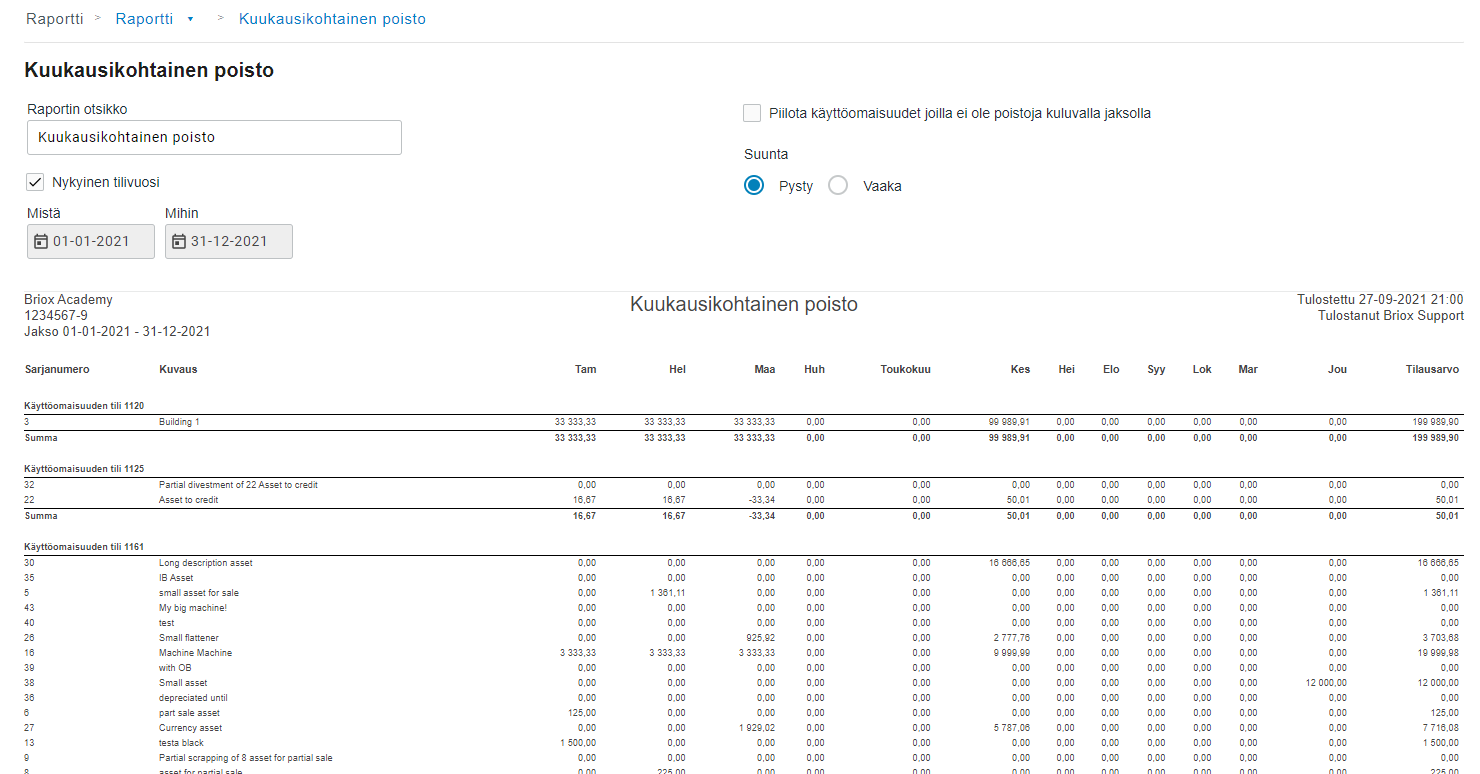Enable Piilota käyttöomaisuudet checkbox
Viewport: 1480px width, 774px height.
tap(752, 113)
